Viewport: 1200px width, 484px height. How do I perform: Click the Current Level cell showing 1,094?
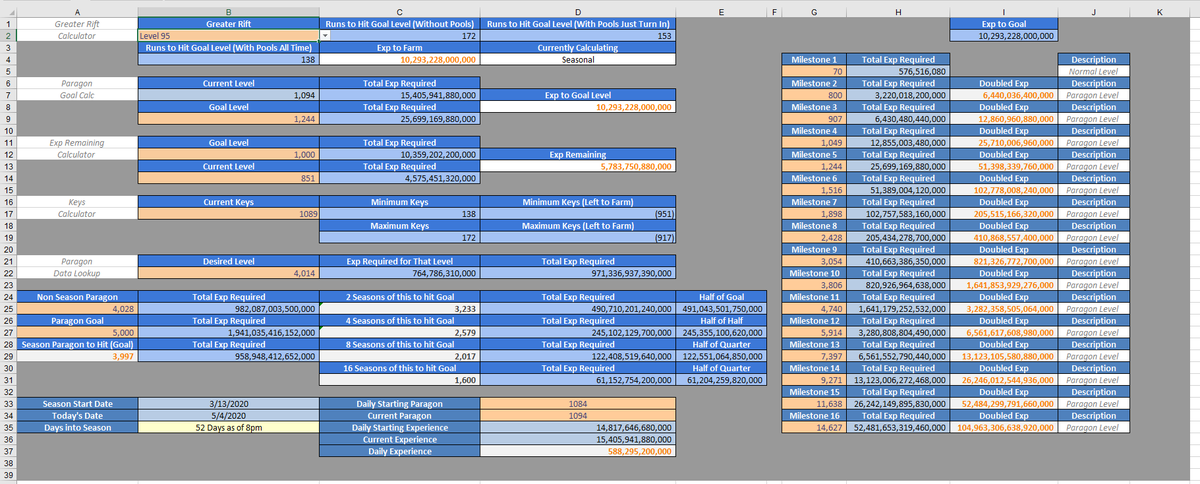(227, 94)
